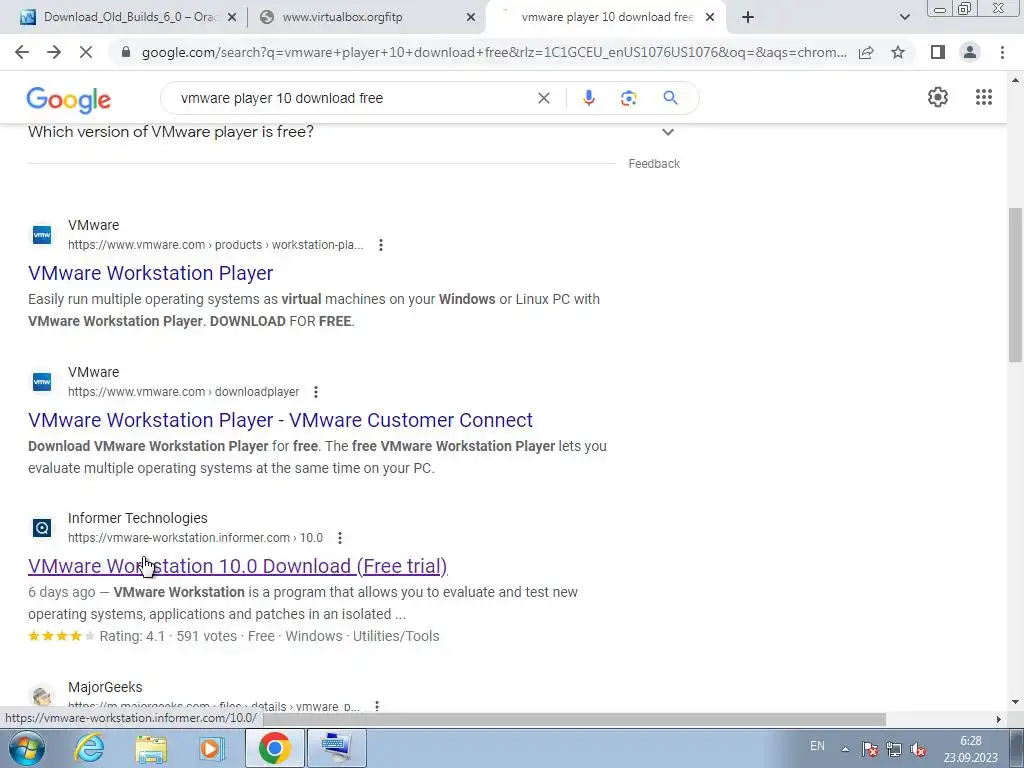The height and width of the screenshot is (768, 1024).
Task: Go back to the previous page
Action: [22, 52]
